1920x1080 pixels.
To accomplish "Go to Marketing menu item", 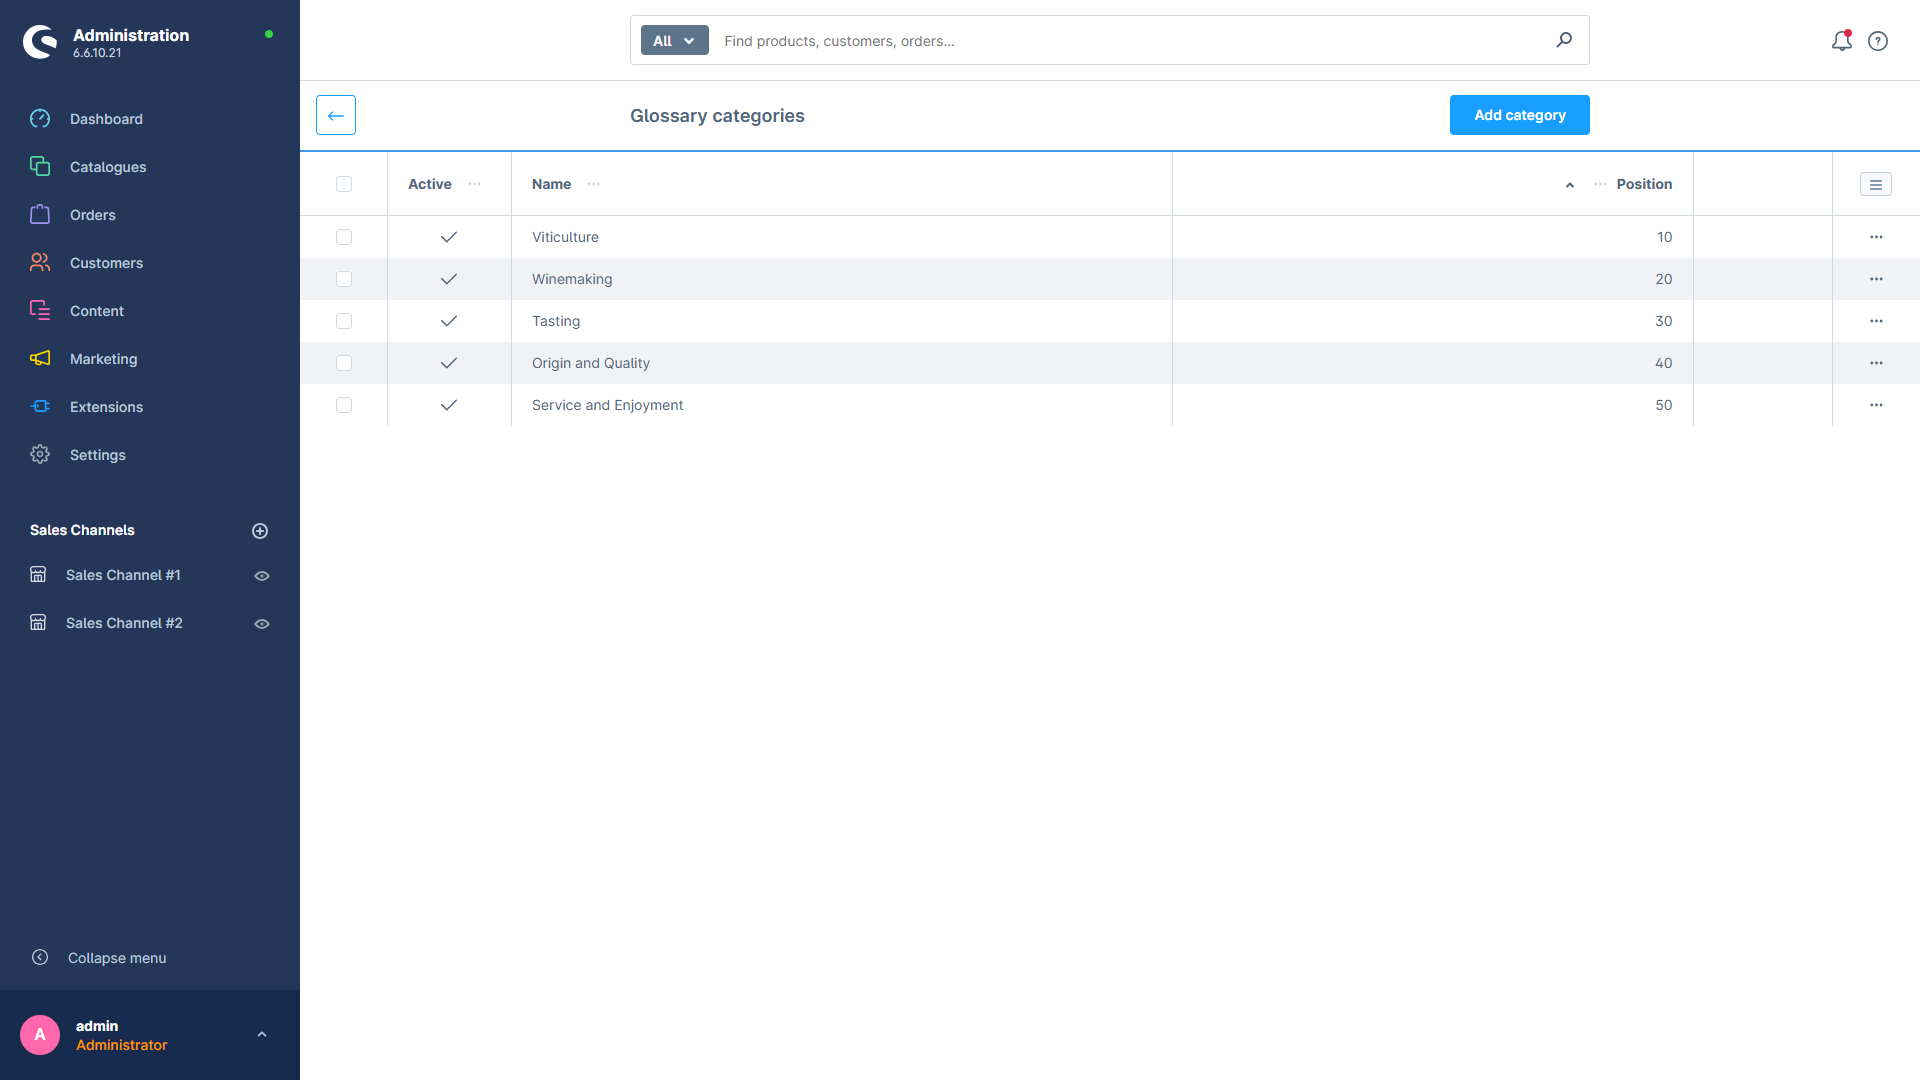I will [x=104, y=359].
